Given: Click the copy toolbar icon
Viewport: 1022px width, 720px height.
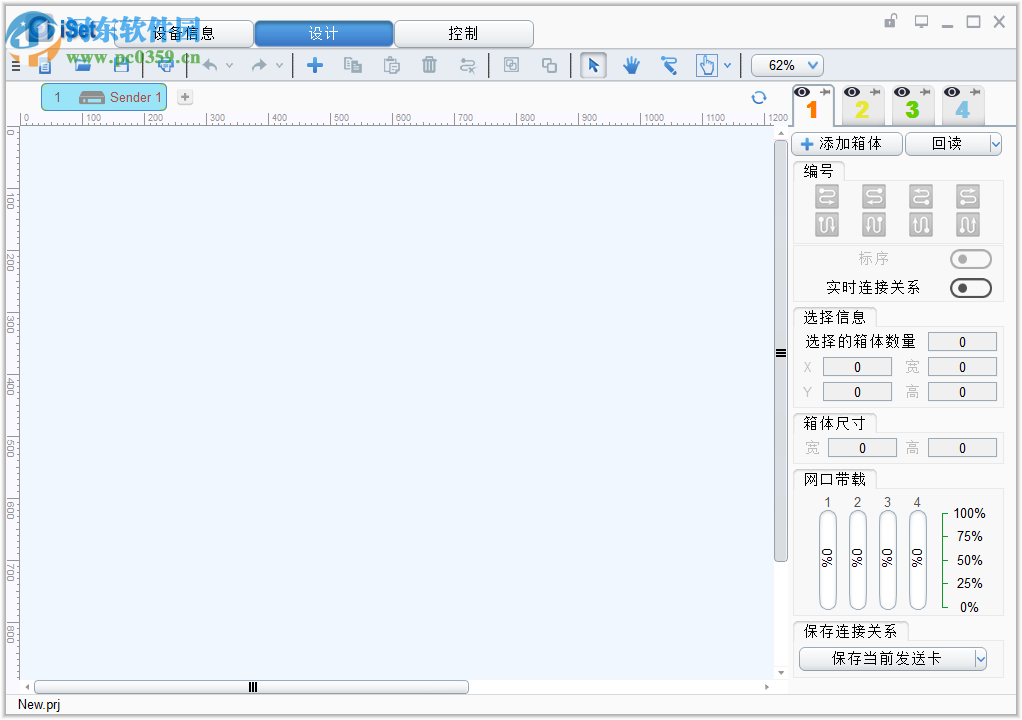Looking at the screenshot, I should [x=352, y=65].
